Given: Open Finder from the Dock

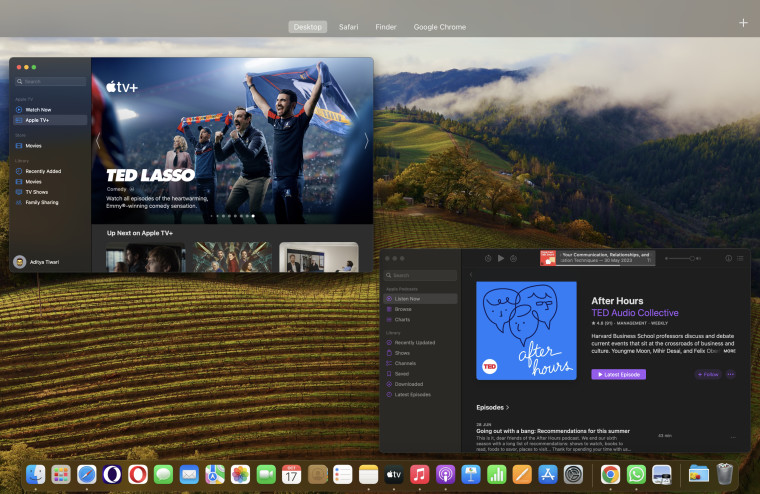Looking at the screenshot, I should 35,474.
